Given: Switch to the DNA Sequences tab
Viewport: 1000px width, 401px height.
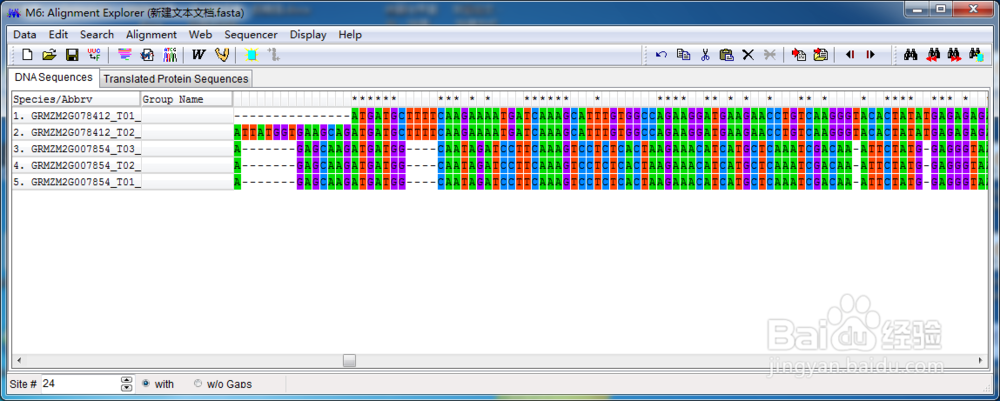Looking at the screenshot, I should (x=54, y=77).
